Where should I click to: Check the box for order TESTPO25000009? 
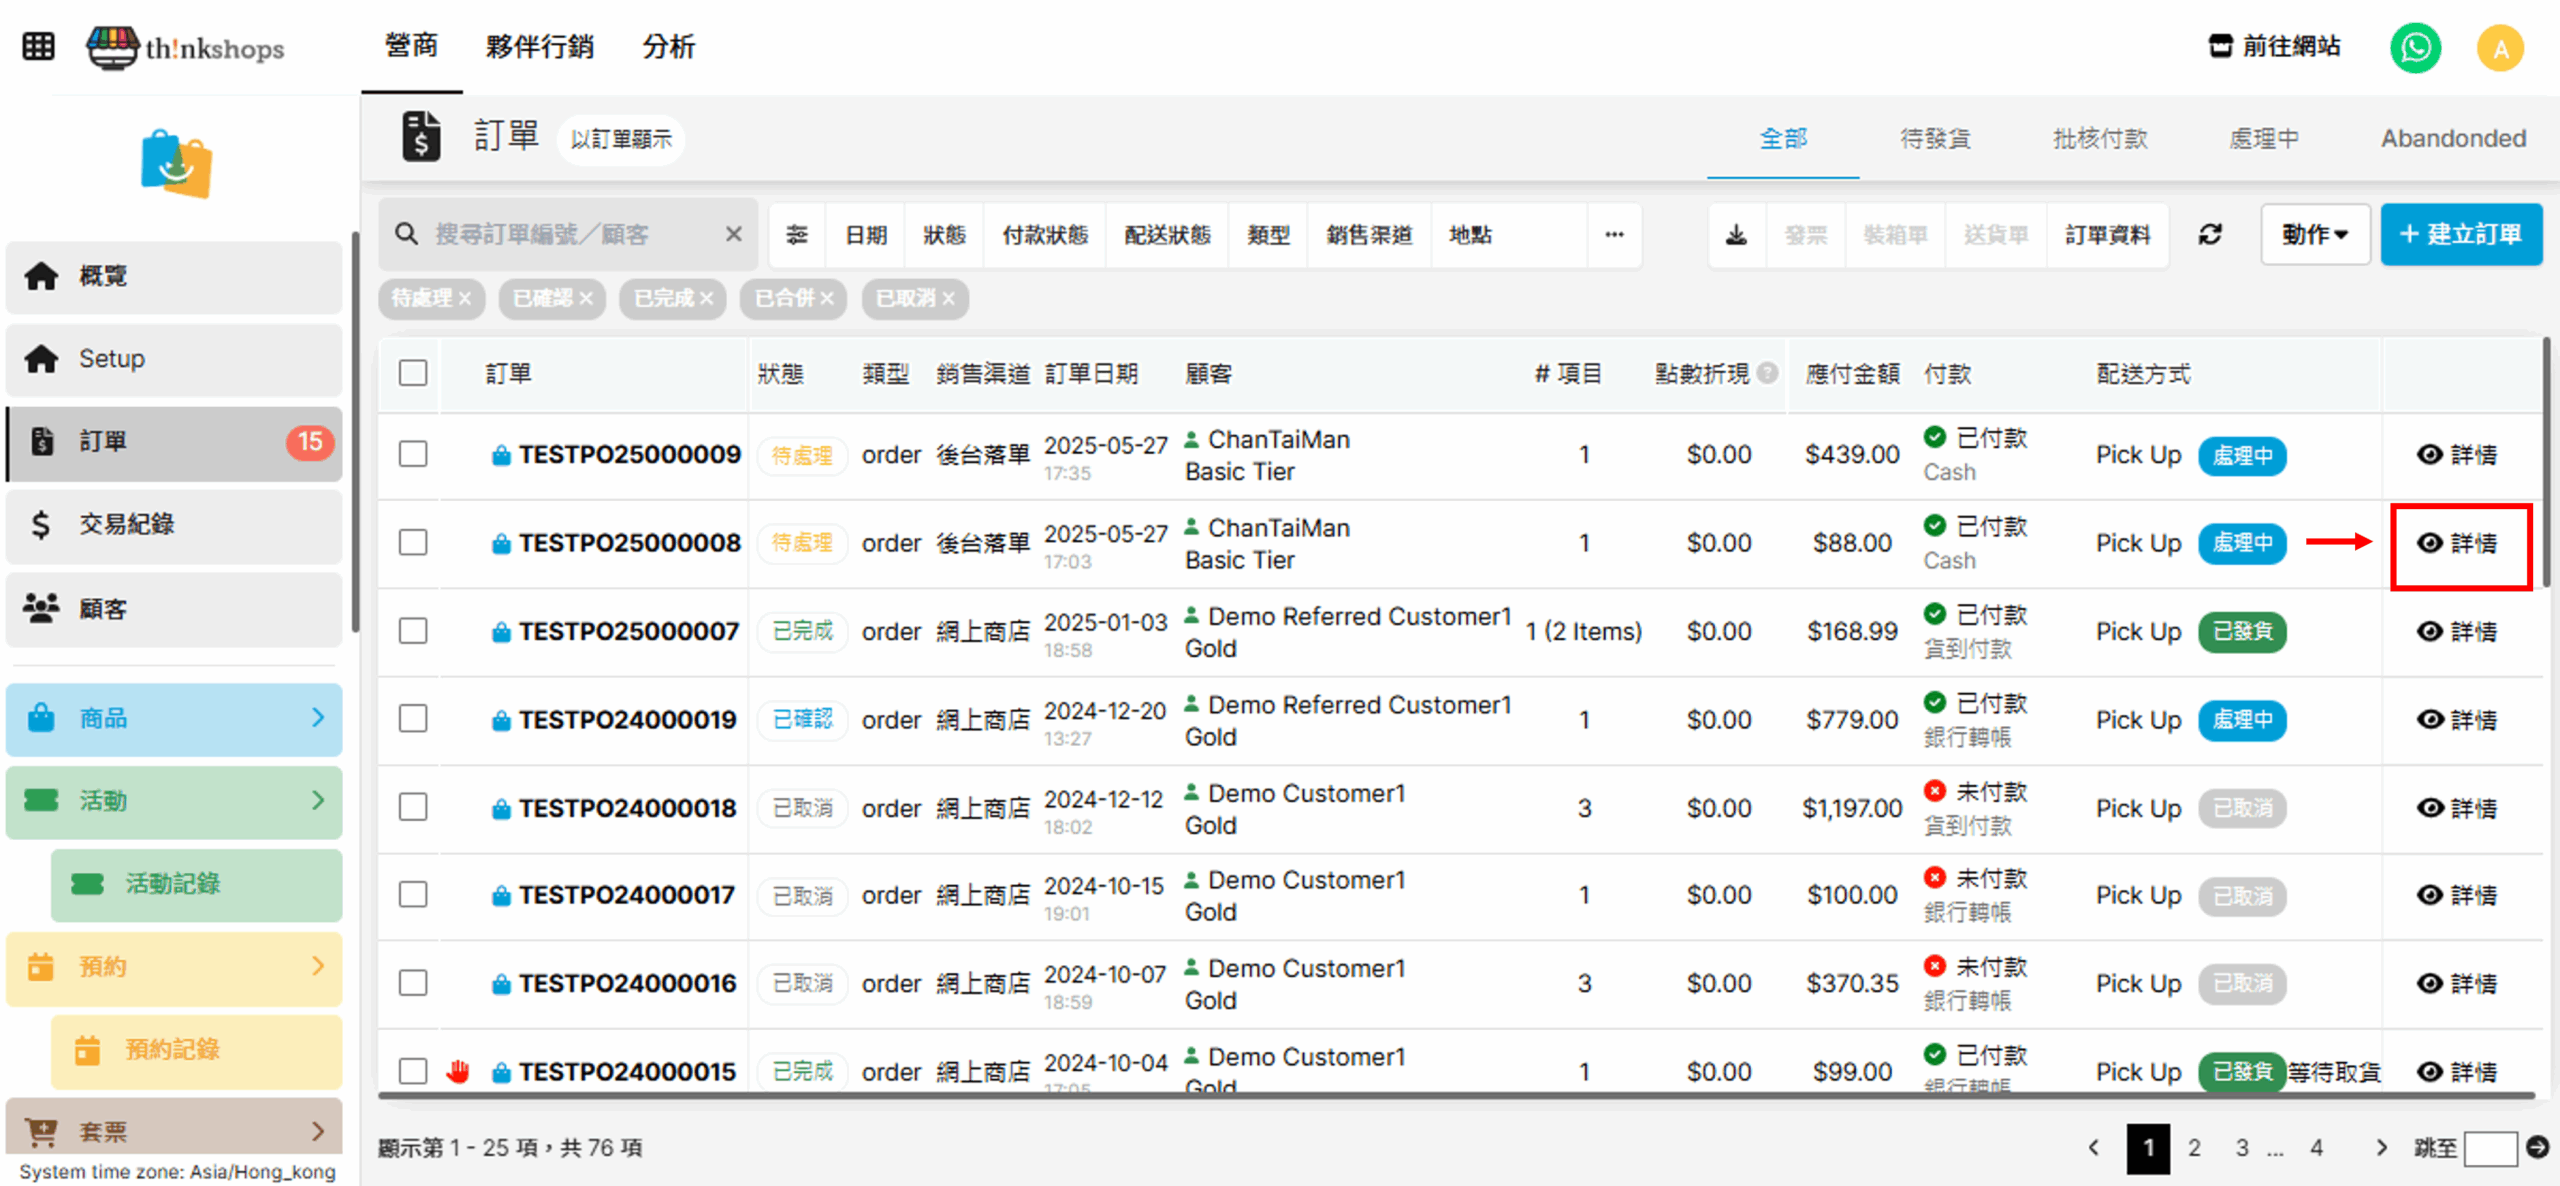tap(413, 454)
